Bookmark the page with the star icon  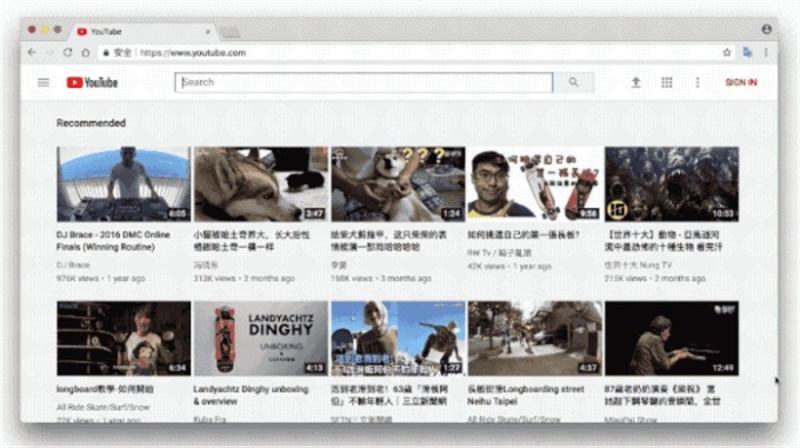(x=727, y=52)
